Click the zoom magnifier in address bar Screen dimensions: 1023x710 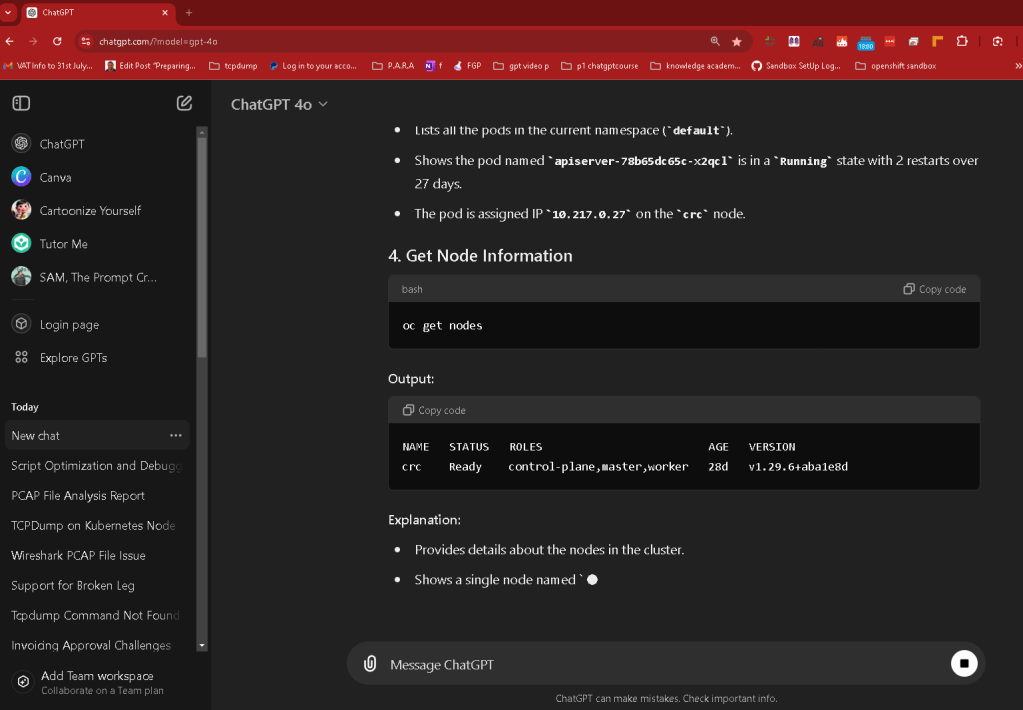(715, 41)
